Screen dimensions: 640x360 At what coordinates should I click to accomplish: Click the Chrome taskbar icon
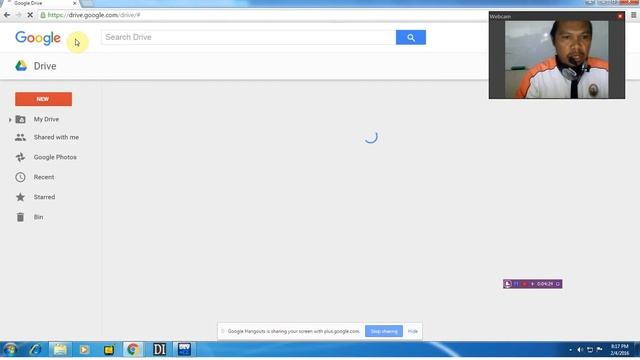tap(133, 349)
